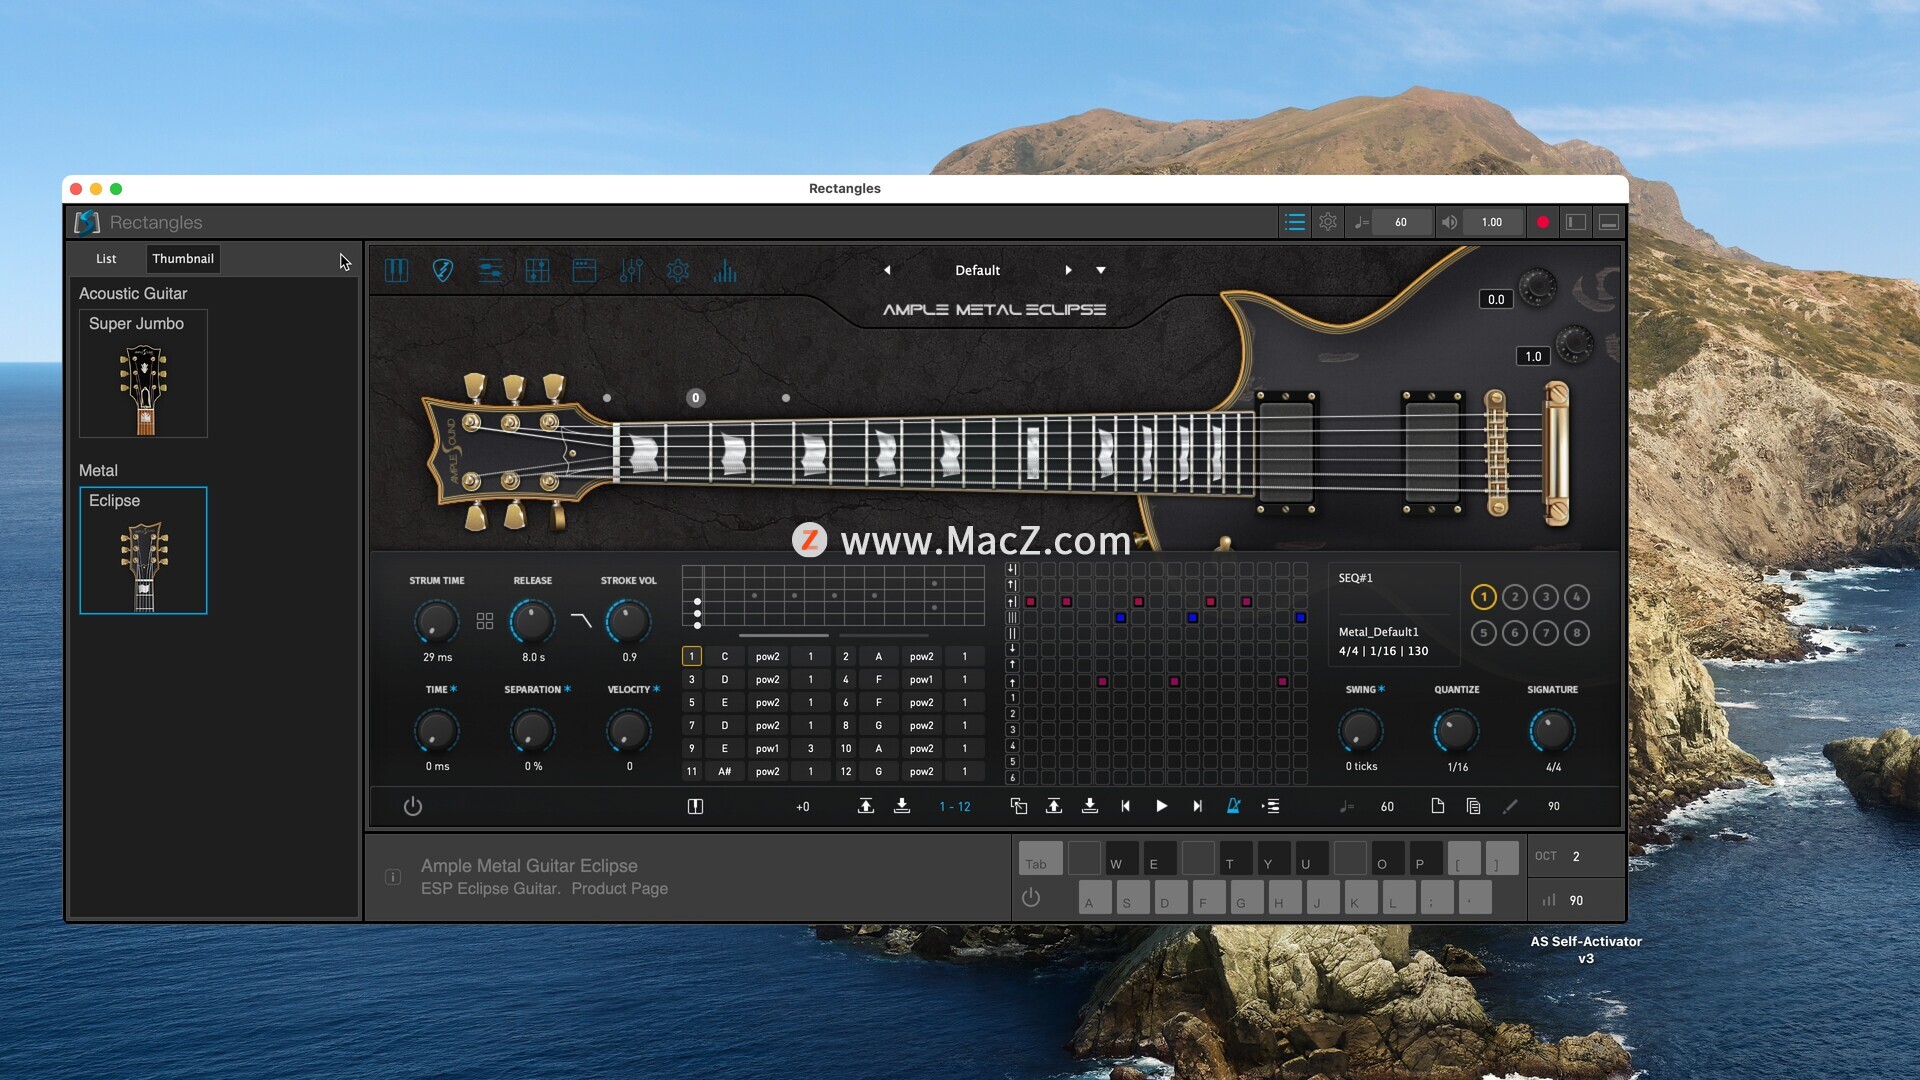Click the header tempo field showing 60
Screen dimensions: 1920x1080
click(x=1400, y=222)
